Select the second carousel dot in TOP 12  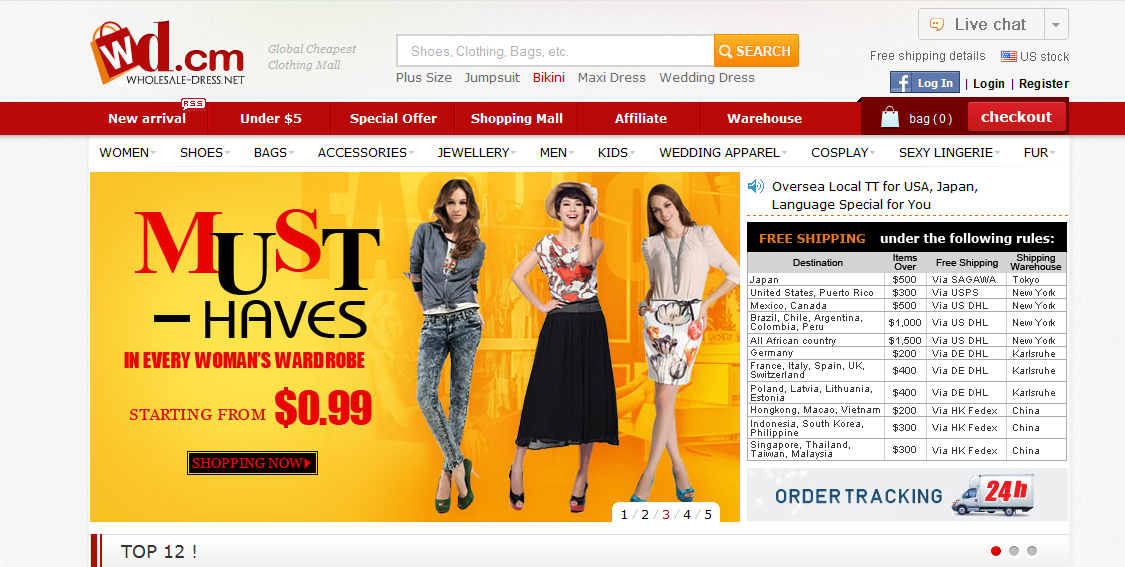click(x=1014, y=551)
